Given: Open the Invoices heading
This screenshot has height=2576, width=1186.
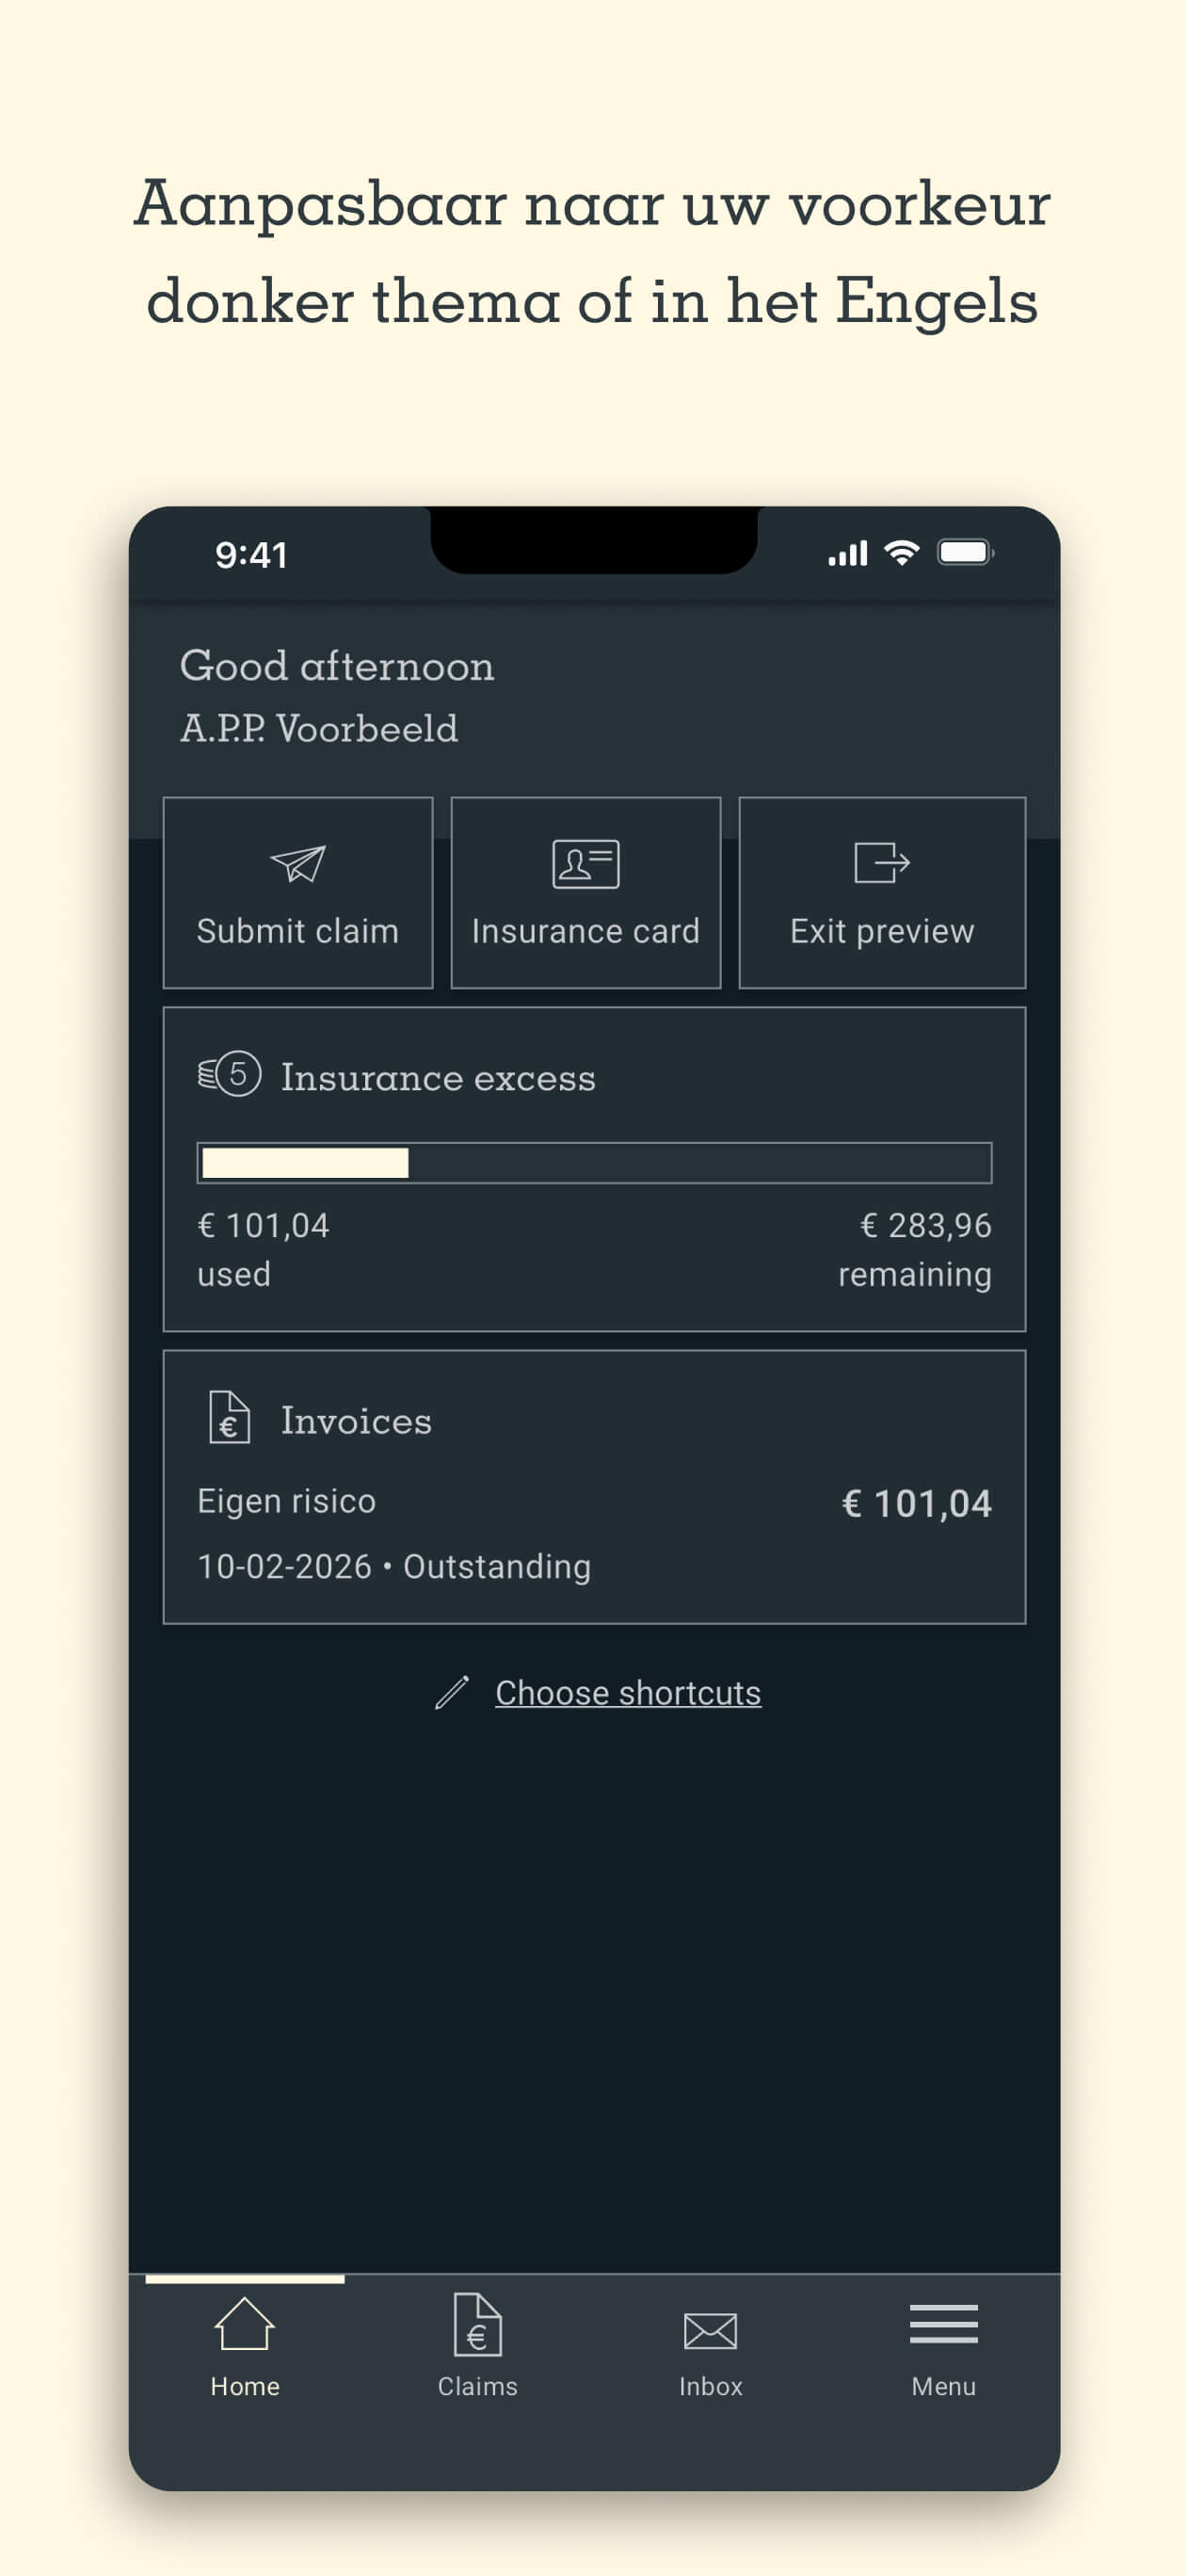Looking at the screenshot, I should [x=356, y=1420].
